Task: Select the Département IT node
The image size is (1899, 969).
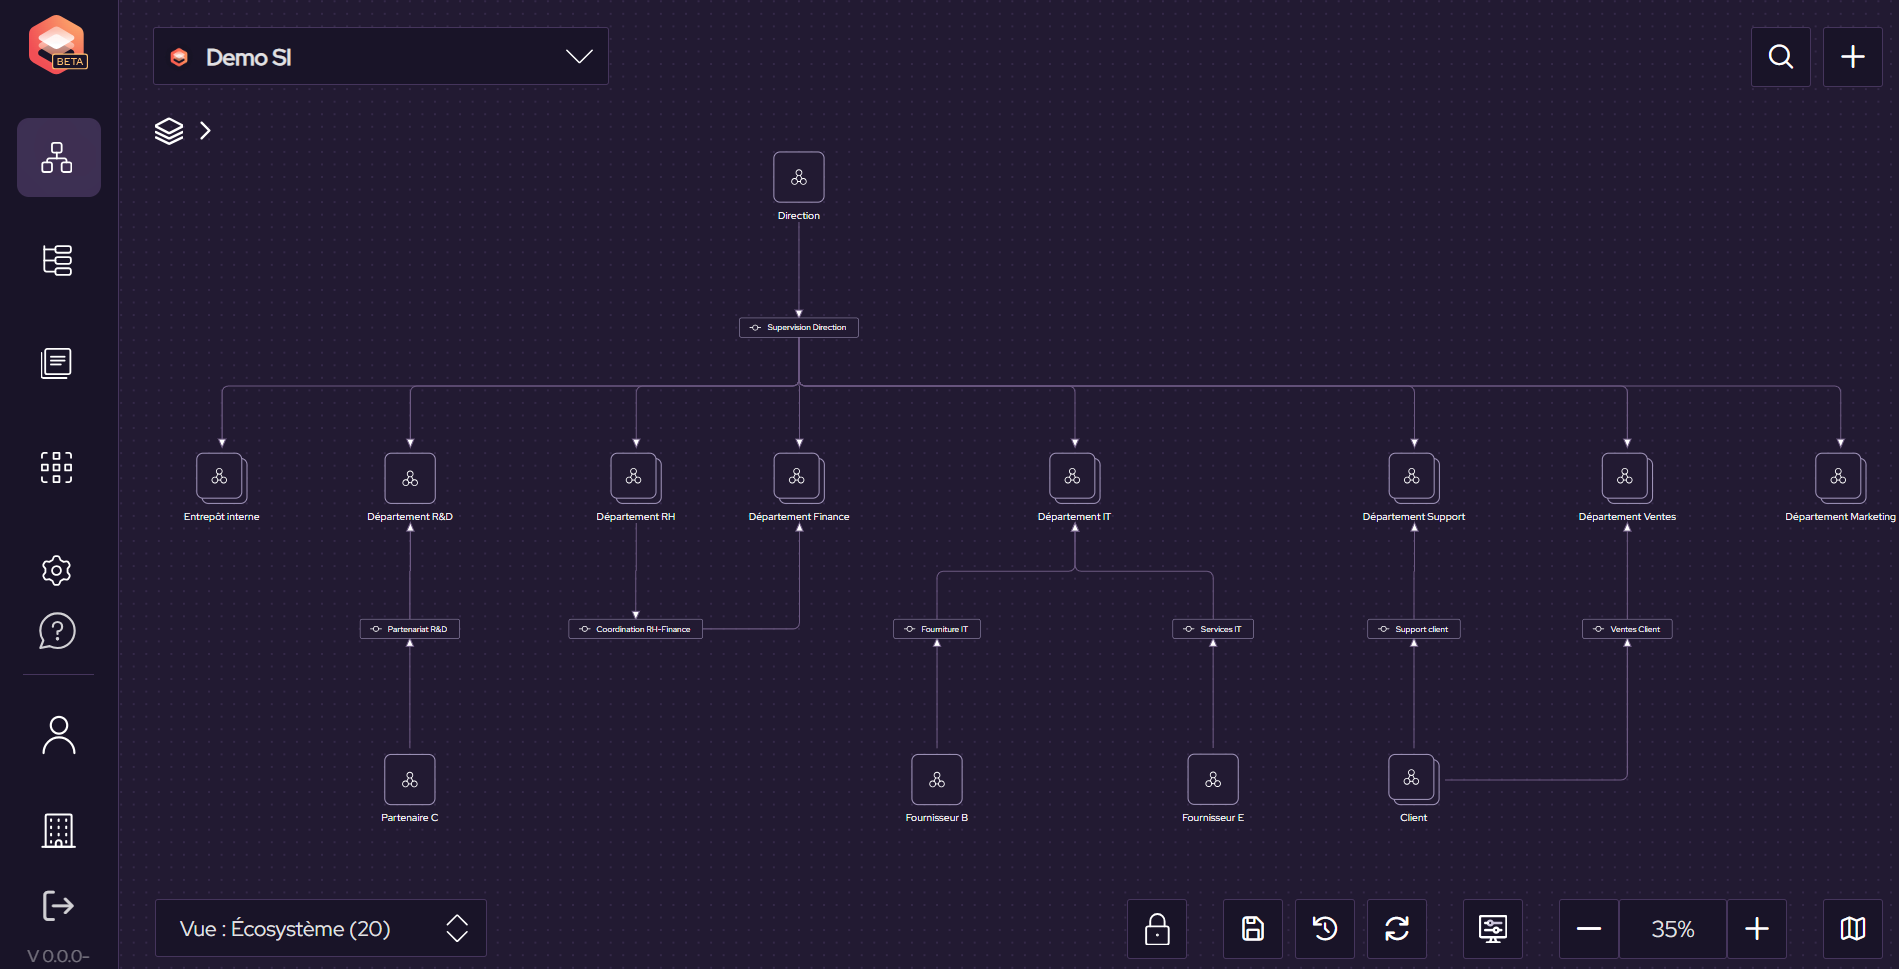Action: pos(1074,478)
